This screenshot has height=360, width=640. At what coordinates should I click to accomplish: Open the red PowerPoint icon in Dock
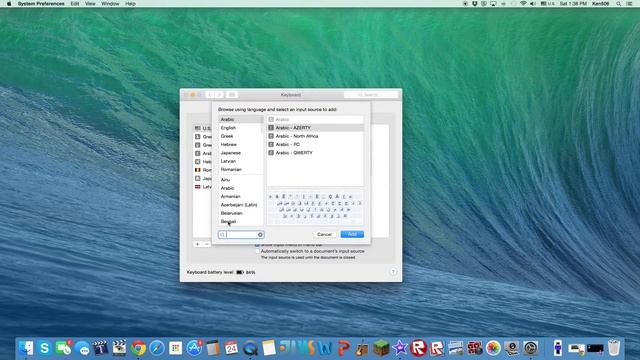click(x=344, y=348)
